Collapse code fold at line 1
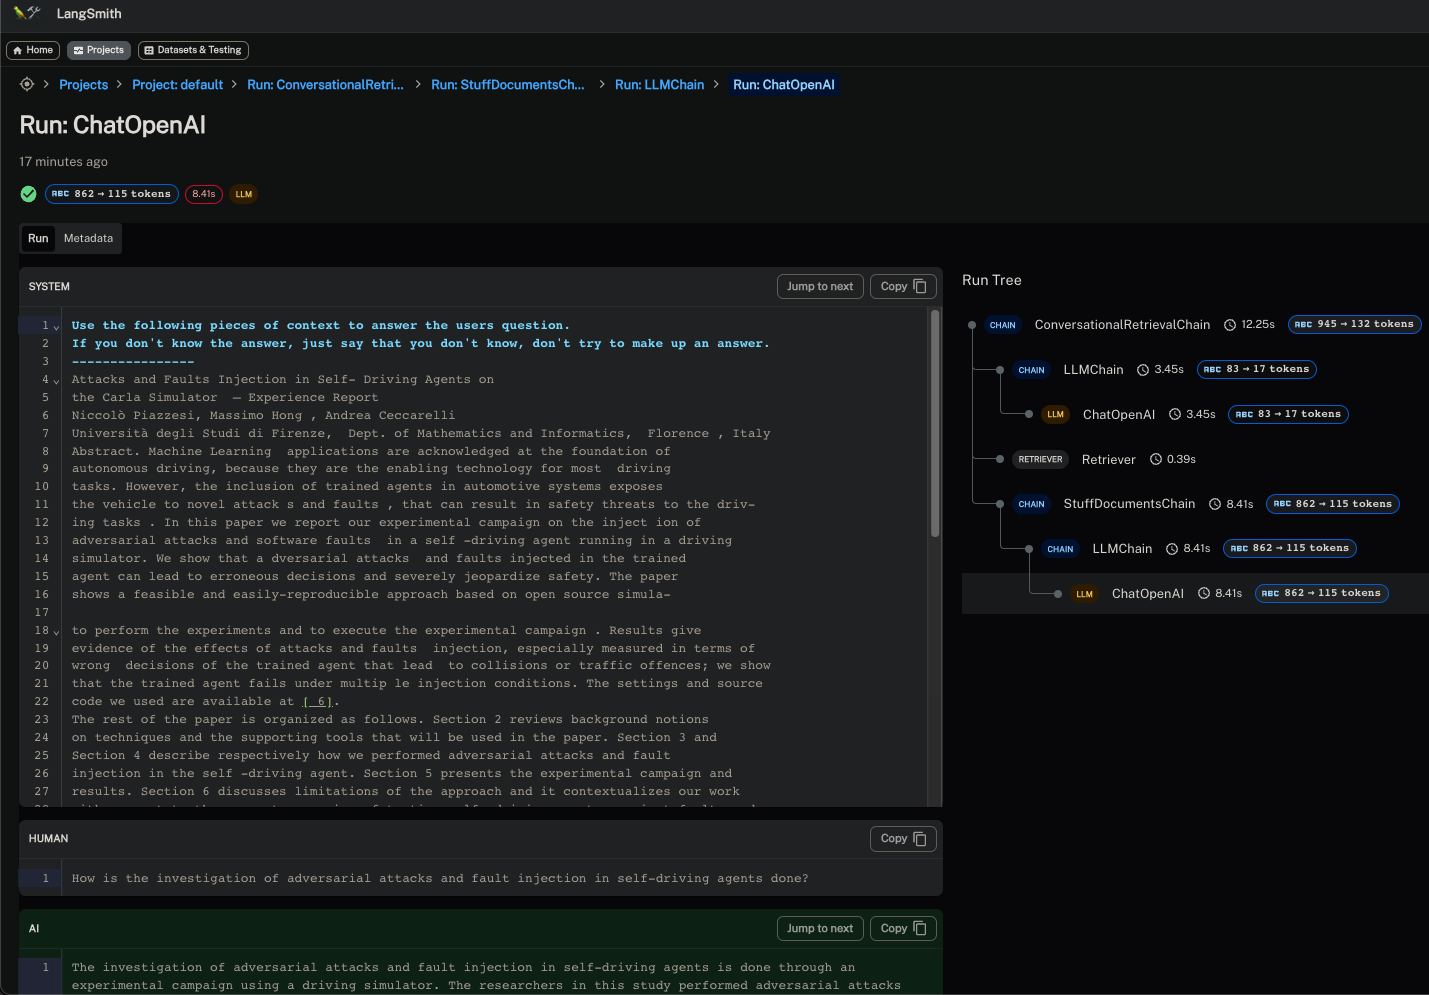This screenshot has height=995, width=1429. point(56,327)
